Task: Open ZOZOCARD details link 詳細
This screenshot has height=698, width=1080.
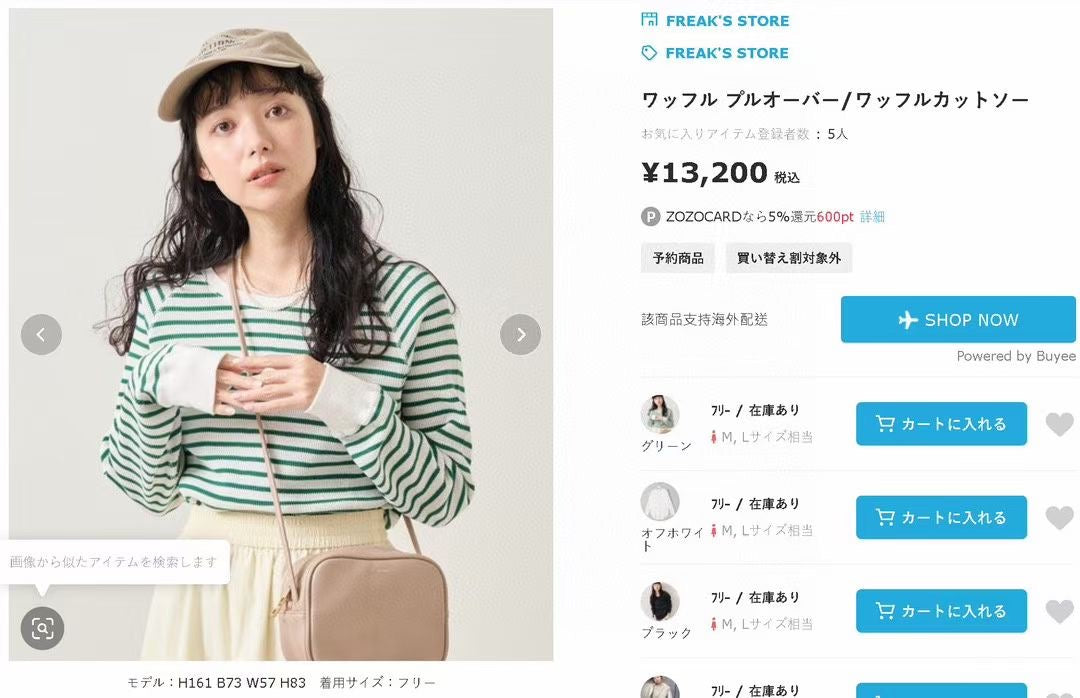Action: pyautogui.click(x=872, y=217)
